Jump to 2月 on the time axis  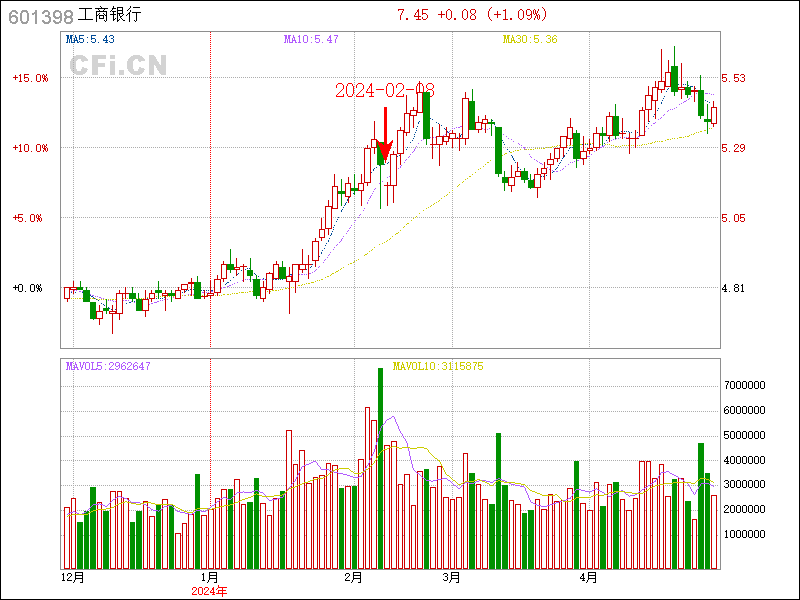pos(352,577)
